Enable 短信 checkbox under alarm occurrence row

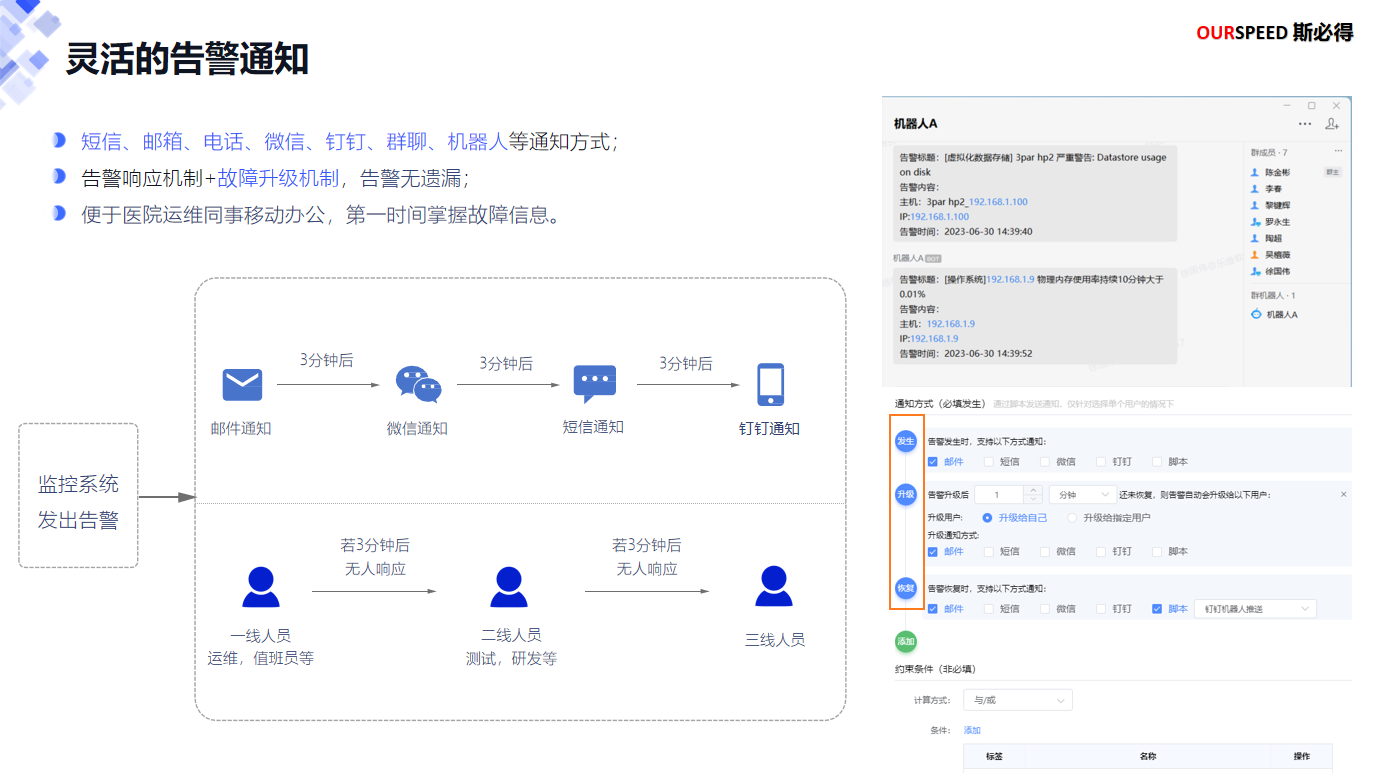coord(989,462)
